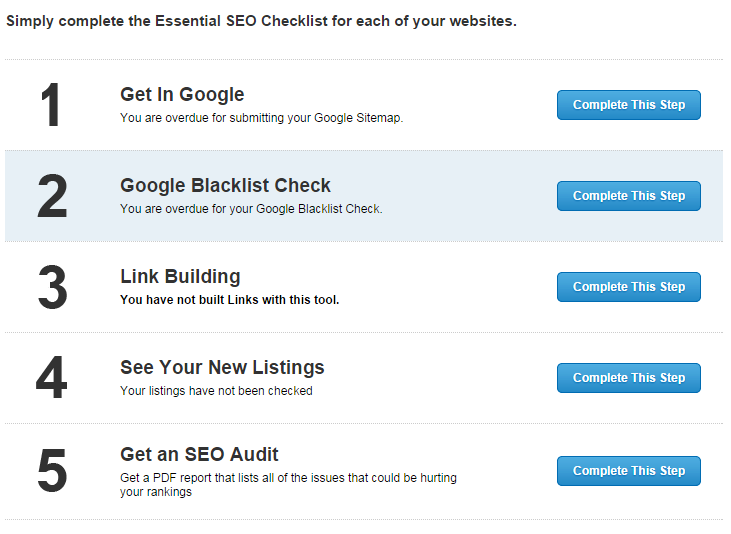Select the See Your New Listings title

(x=222, y=367)
